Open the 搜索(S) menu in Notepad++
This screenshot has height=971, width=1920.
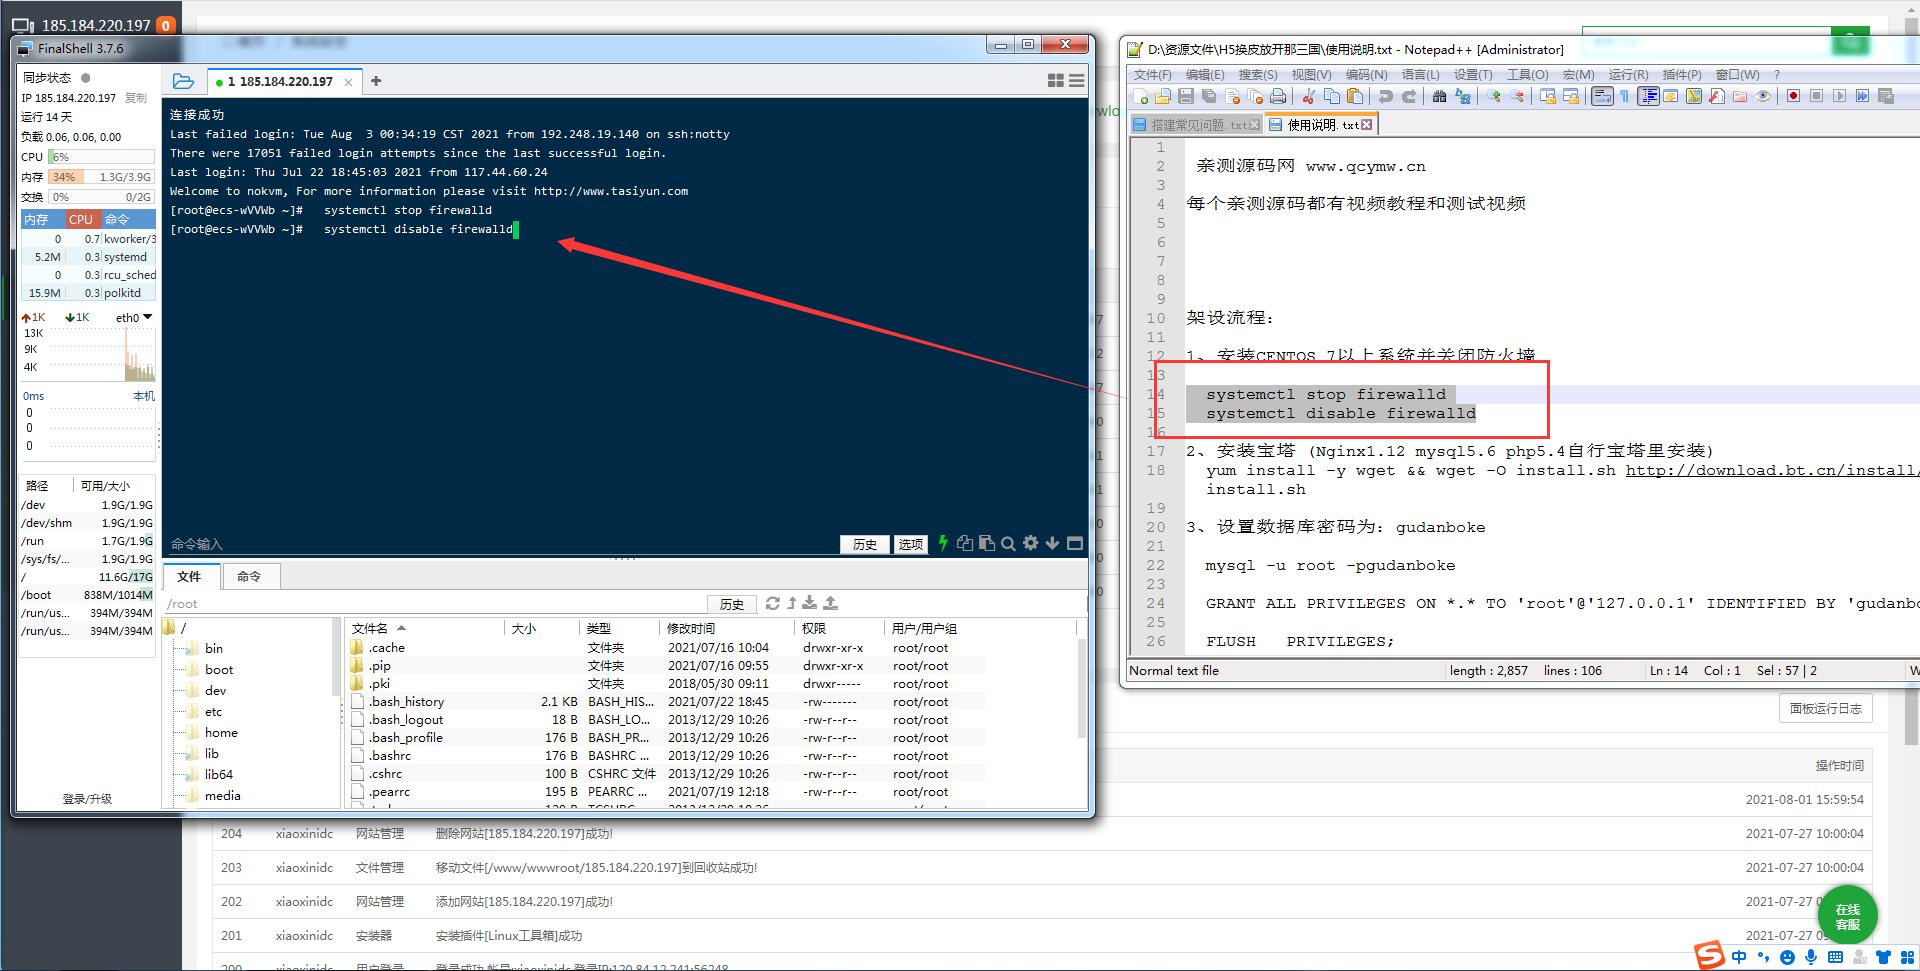[1257, 74]
